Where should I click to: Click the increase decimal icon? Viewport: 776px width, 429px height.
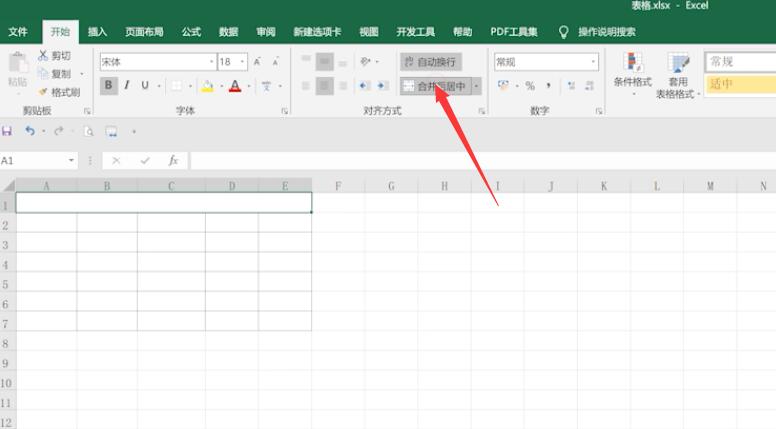tap(571, 86)
